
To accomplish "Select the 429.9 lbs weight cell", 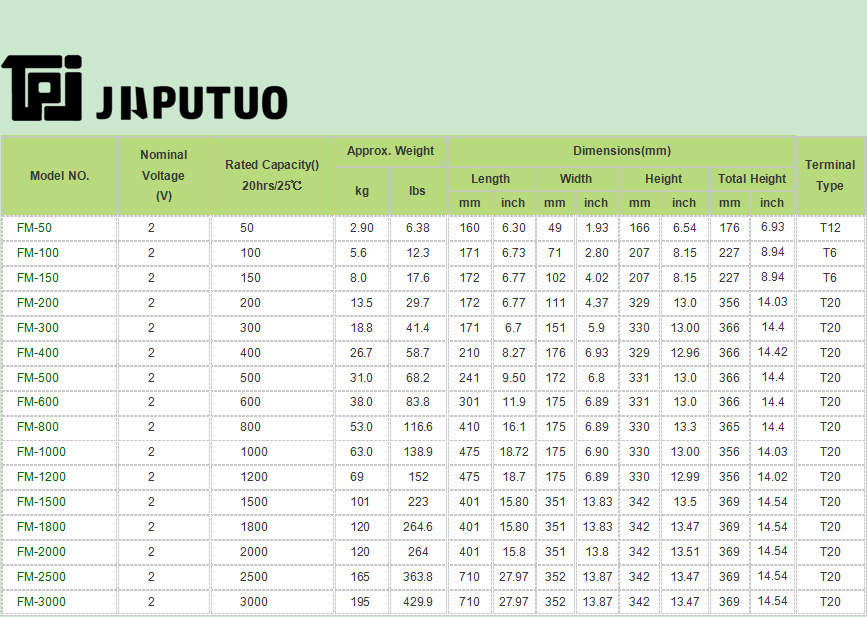I will point(417,602).
